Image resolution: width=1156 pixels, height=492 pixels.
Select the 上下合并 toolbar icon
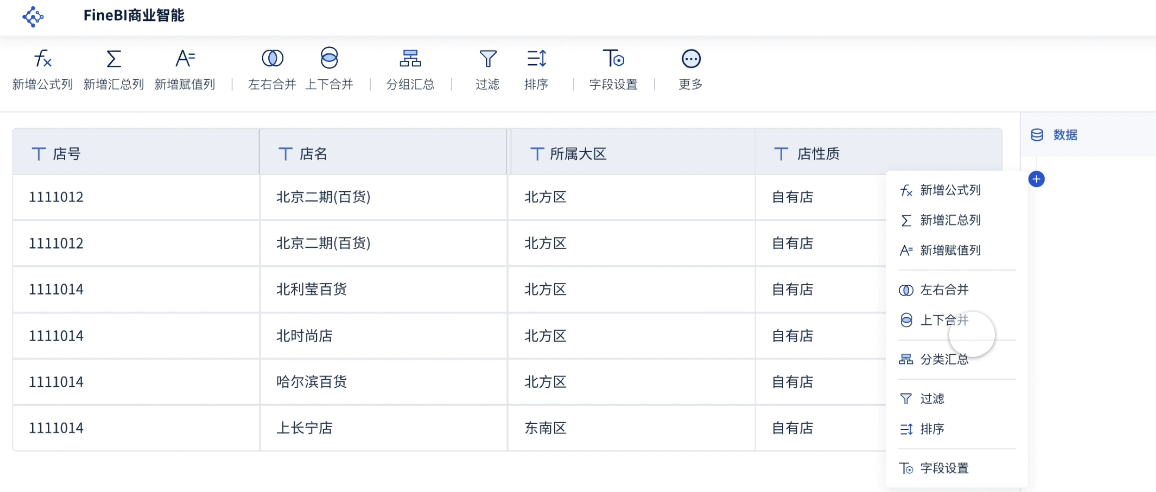point(329,58)
